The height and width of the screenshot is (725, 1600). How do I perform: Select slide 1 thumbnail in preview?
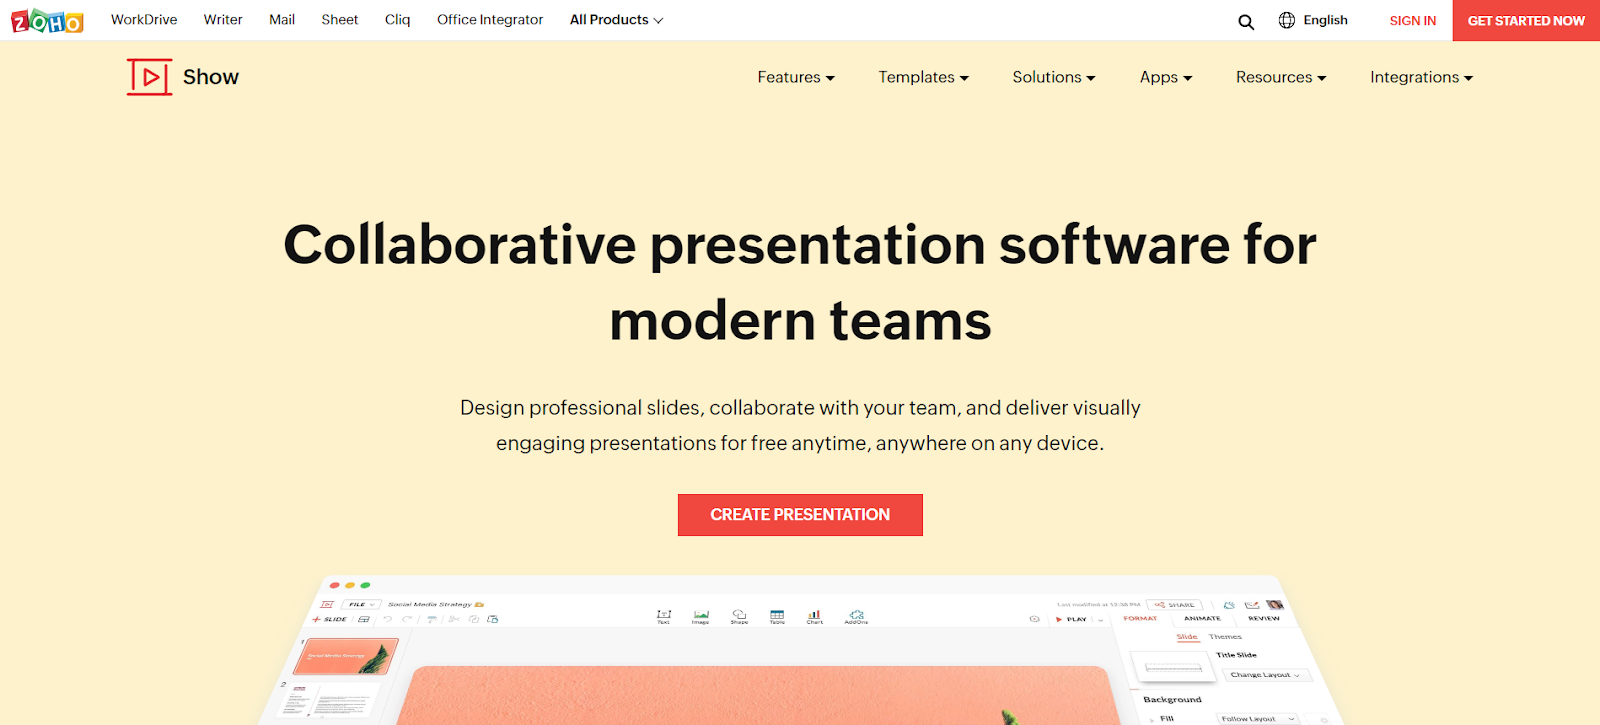(345, 656)
